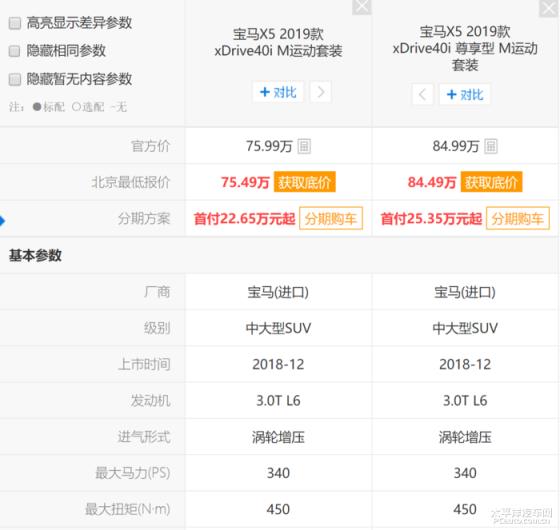
Task: Open 宝马X5 xDrive40i 尊享型 title link
Action: [465, 48]
